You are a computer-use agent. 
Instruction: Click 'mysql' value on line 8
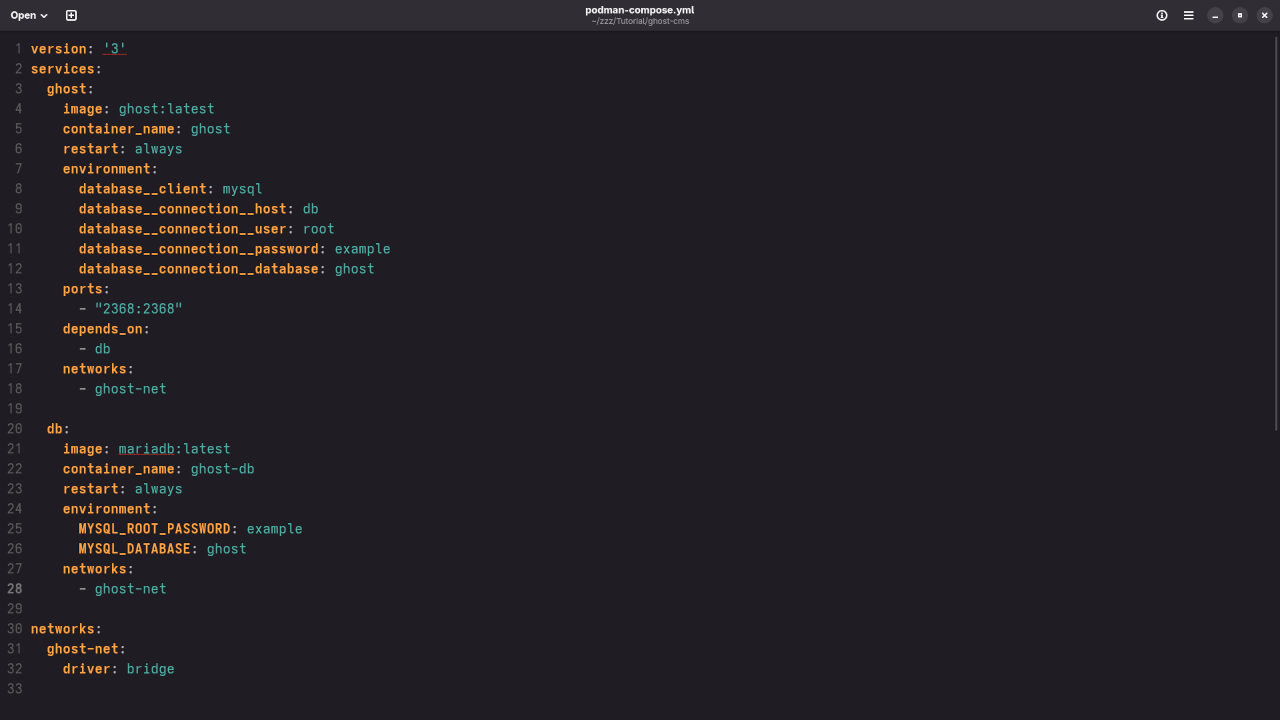243,189
